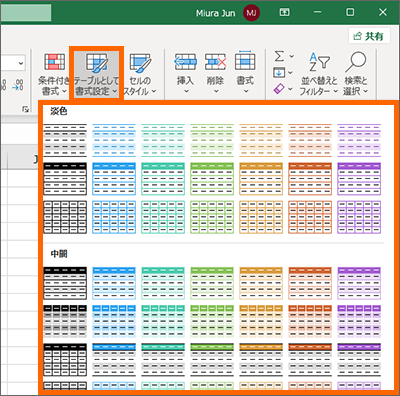
Task: Click the 淡色 section heading
Action: coord(59,111)
